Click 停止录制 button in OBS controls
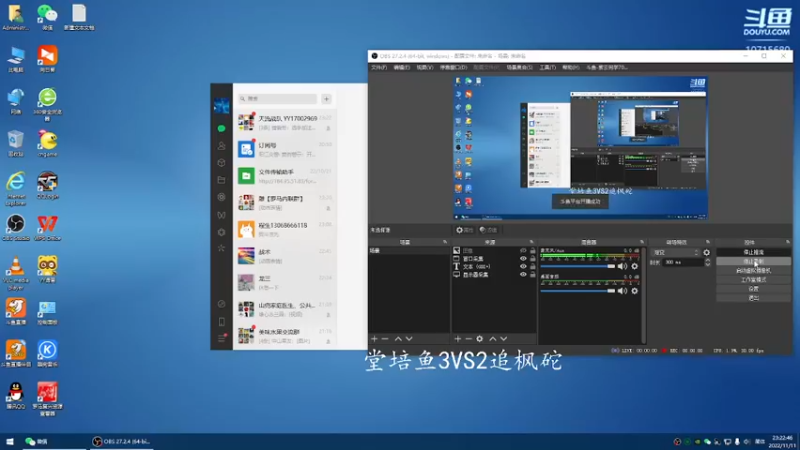 (754, 261)
